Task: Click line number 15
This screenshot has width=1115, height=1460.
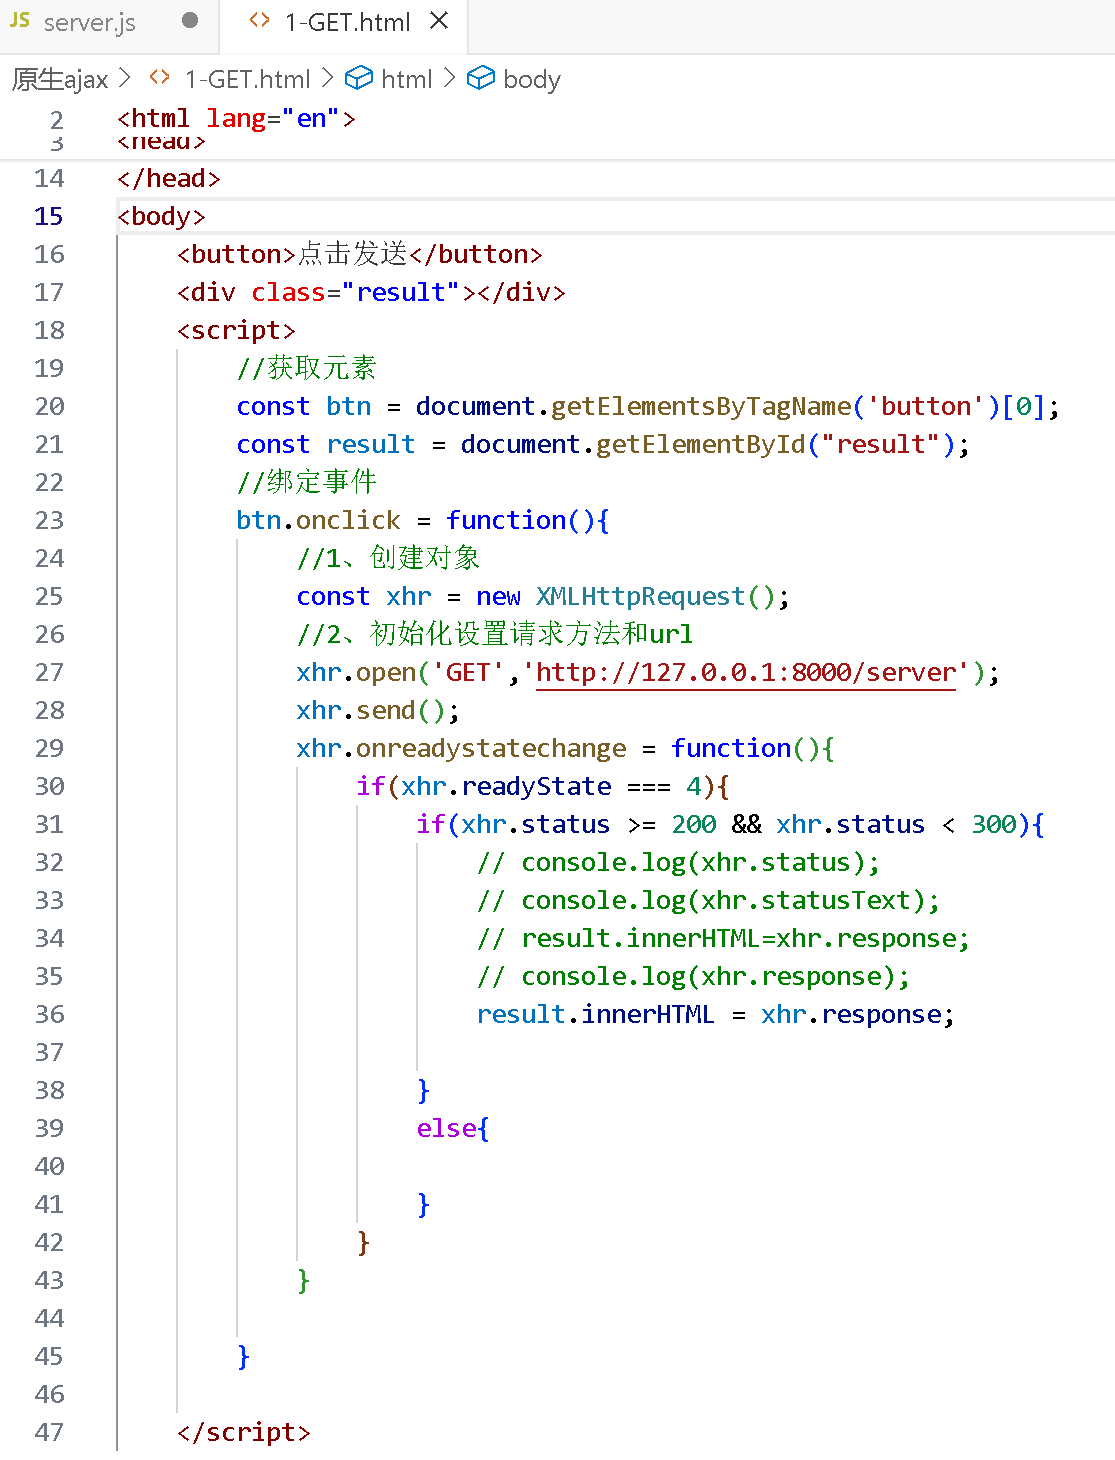Action: (49, 216)
